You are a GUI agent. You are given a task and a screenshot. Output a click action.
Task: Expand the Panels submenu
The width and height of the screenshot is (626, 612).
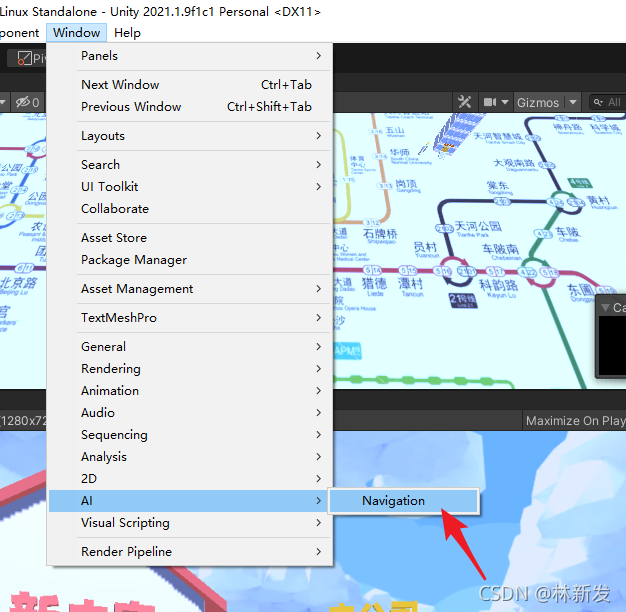tap(190, 56)
